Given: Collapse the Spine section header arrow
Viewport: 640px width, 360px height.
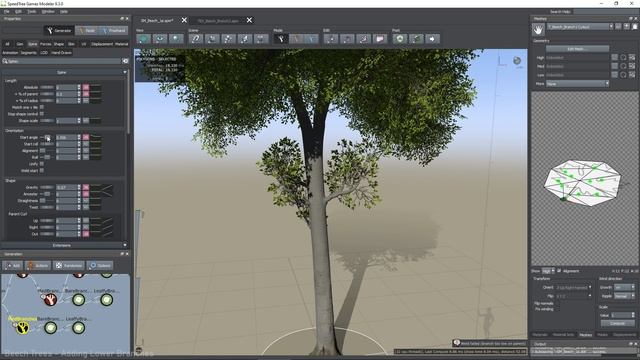Looking at the screenshot, I should tap(125, 72).
